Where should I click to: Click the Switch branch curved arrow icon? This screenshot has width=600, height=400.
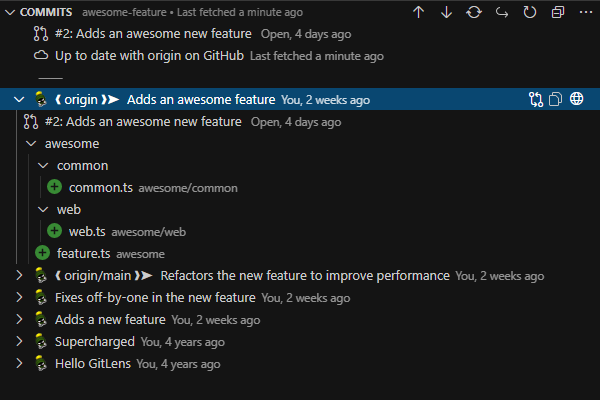tap(502, 12)
